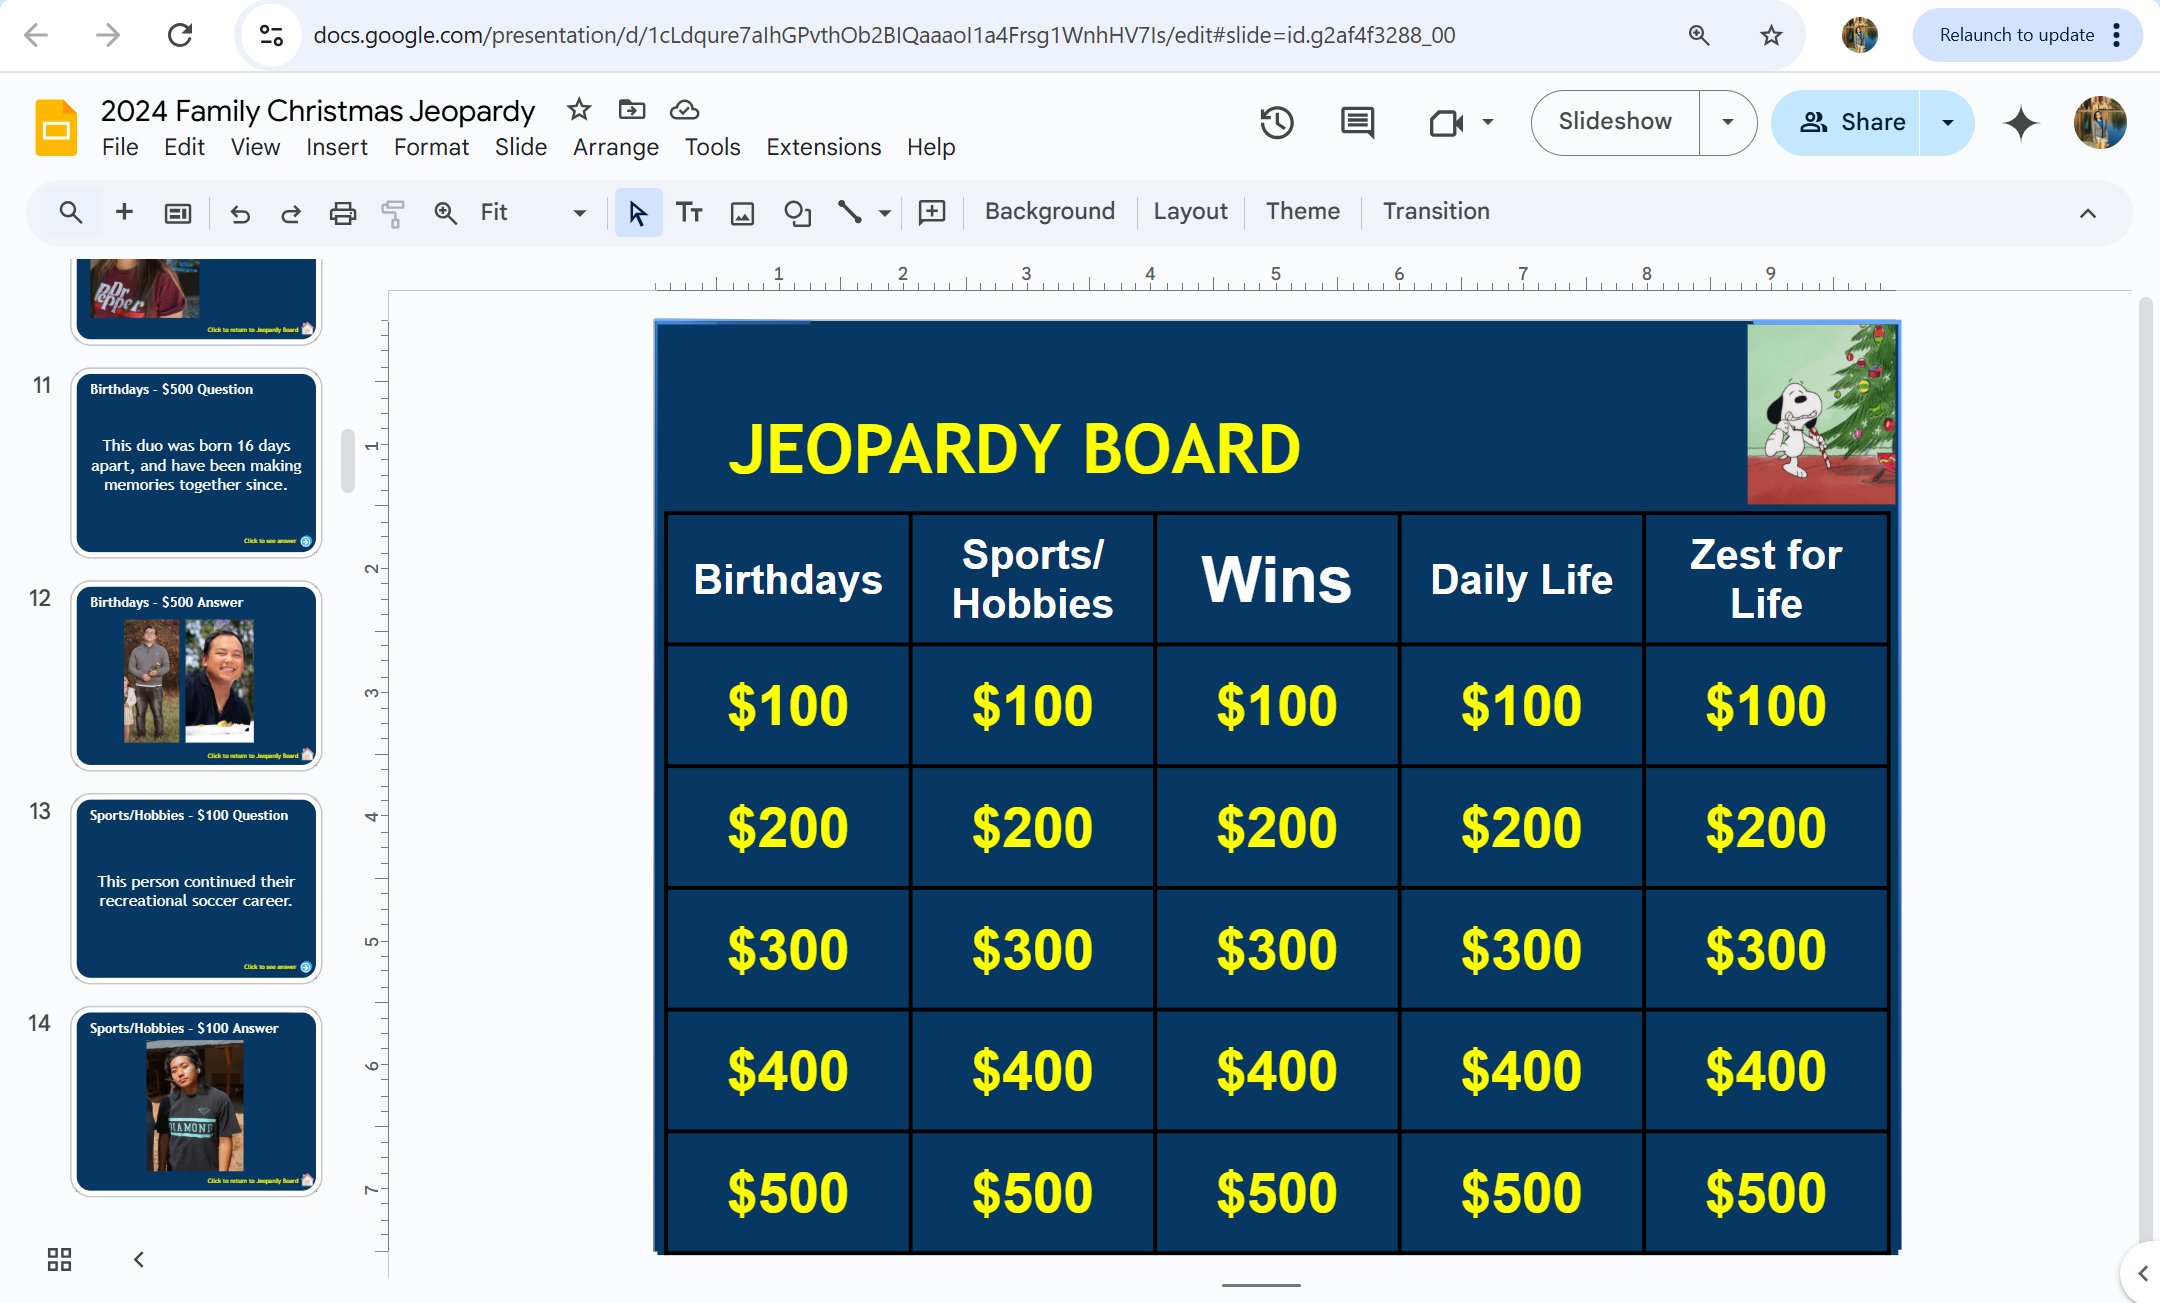Image resolution: width=2160 pixels, height=1303 pixels.
Task: Open the Extensions menu
Action: (823, 147)
